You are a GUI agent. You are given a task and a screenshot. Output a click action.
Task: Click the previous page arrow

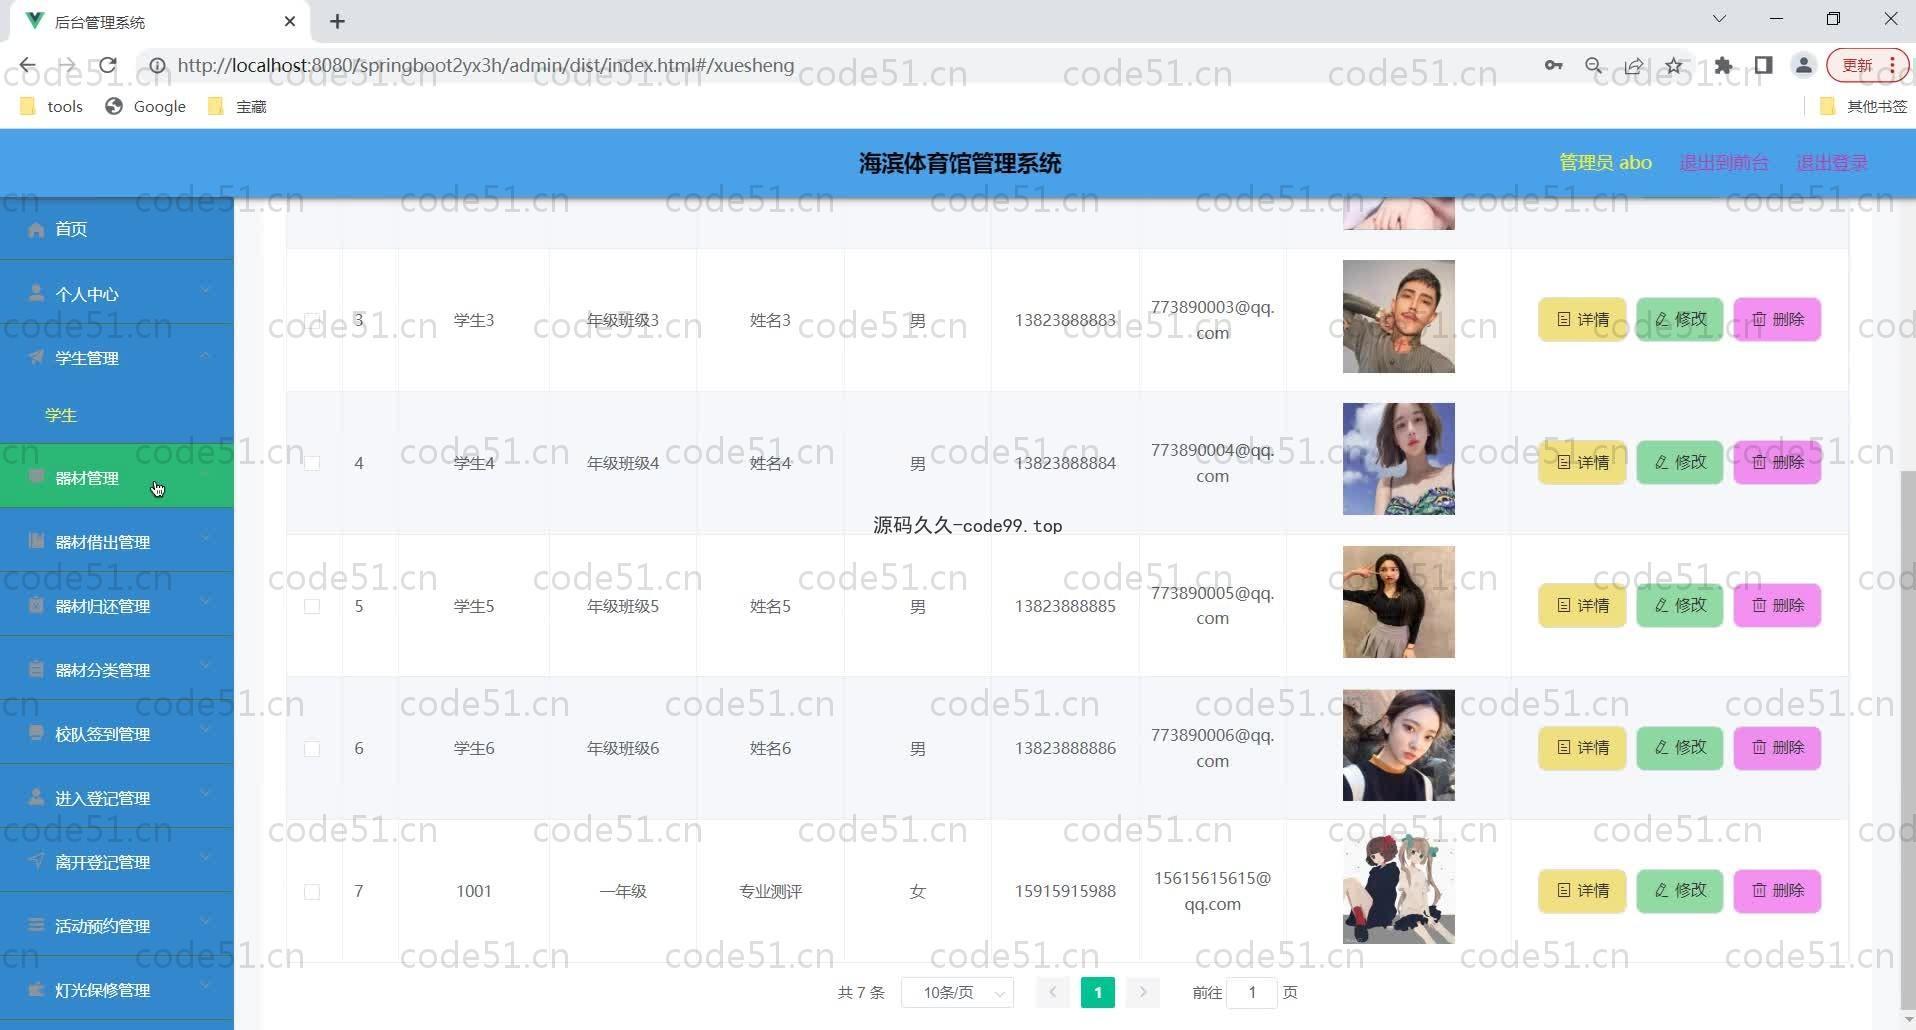tap(1052, 993)
